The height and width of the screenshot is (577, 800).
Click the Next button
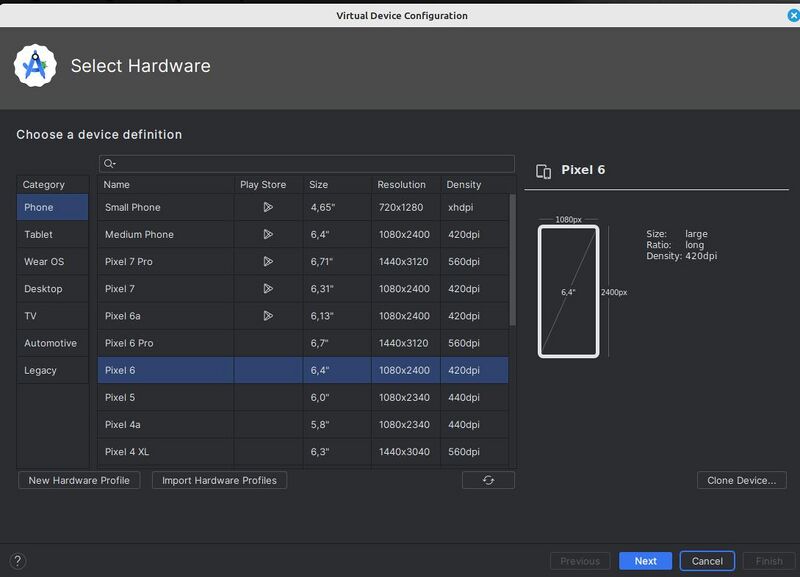pyautogui.click(x=645, y=561)
